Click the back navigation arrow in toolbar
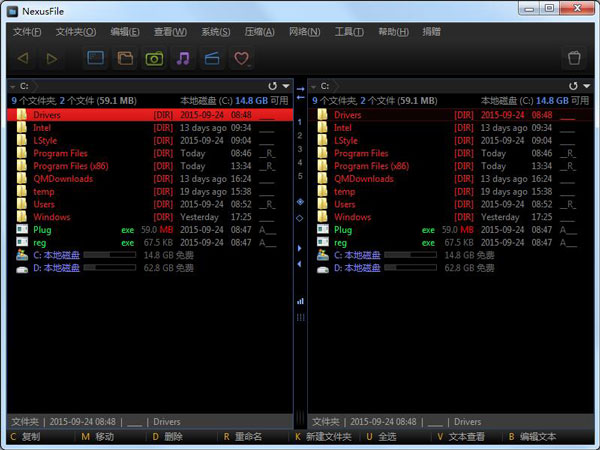This screenshot has width=600, height=450. pos(23,59)
